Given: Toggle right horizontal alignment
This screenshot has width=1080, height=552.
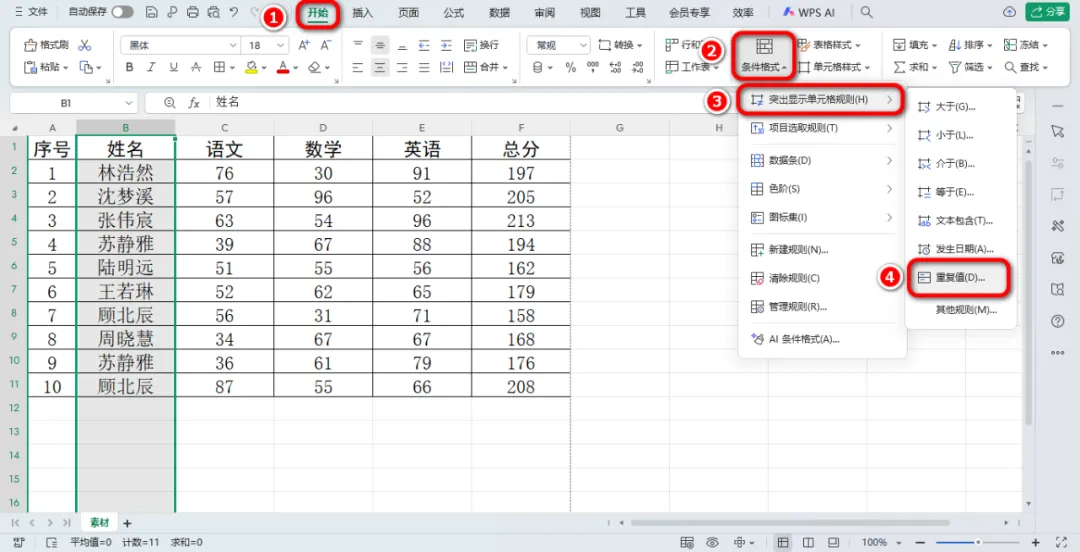Looking at the screenshot, I should pos(402,68).
